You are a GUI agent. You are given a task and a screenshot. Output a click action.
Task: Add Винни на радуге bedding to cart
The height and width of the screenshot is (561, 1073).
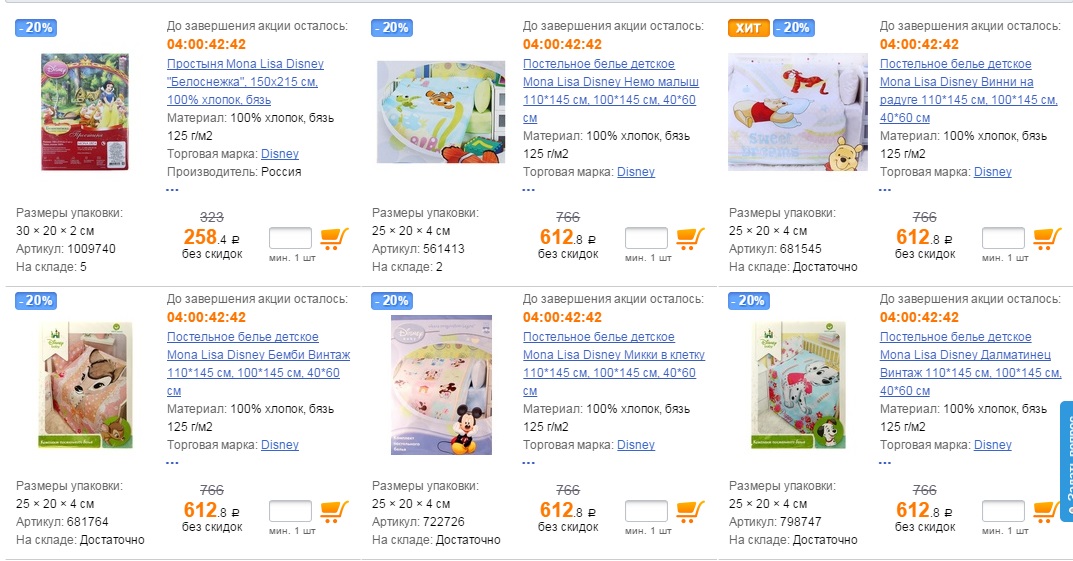pyautogui.click(x=1047, y=239)
